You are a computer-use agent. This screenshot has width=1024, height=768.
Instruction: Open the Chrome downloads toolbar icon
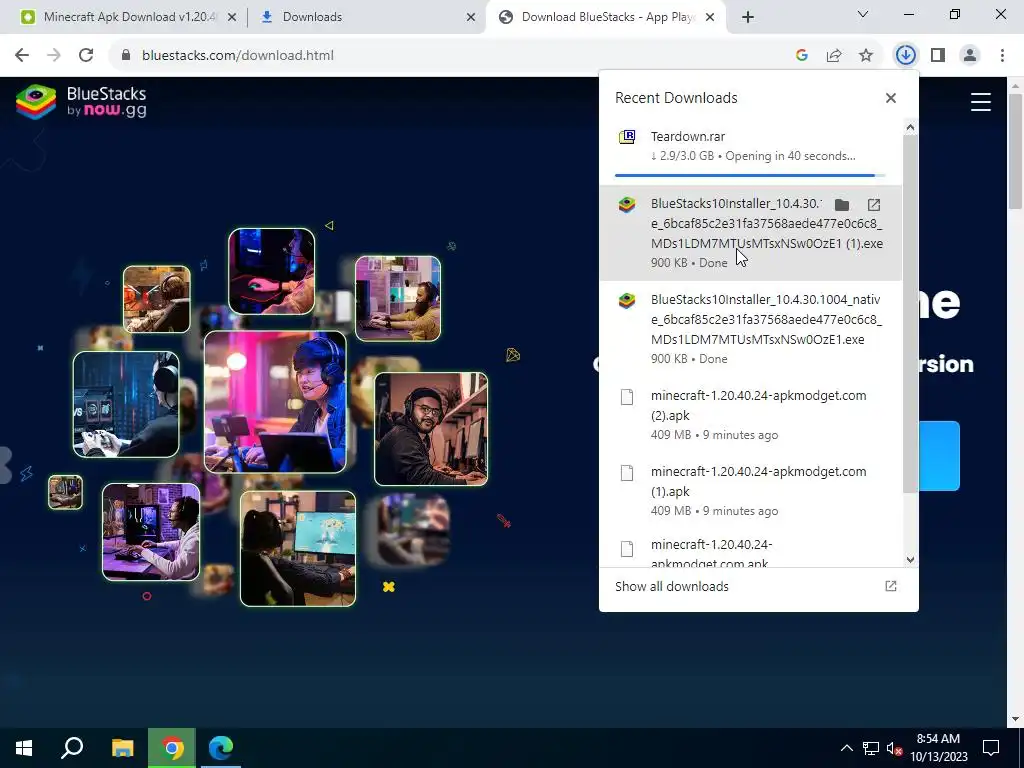(905, 55)
